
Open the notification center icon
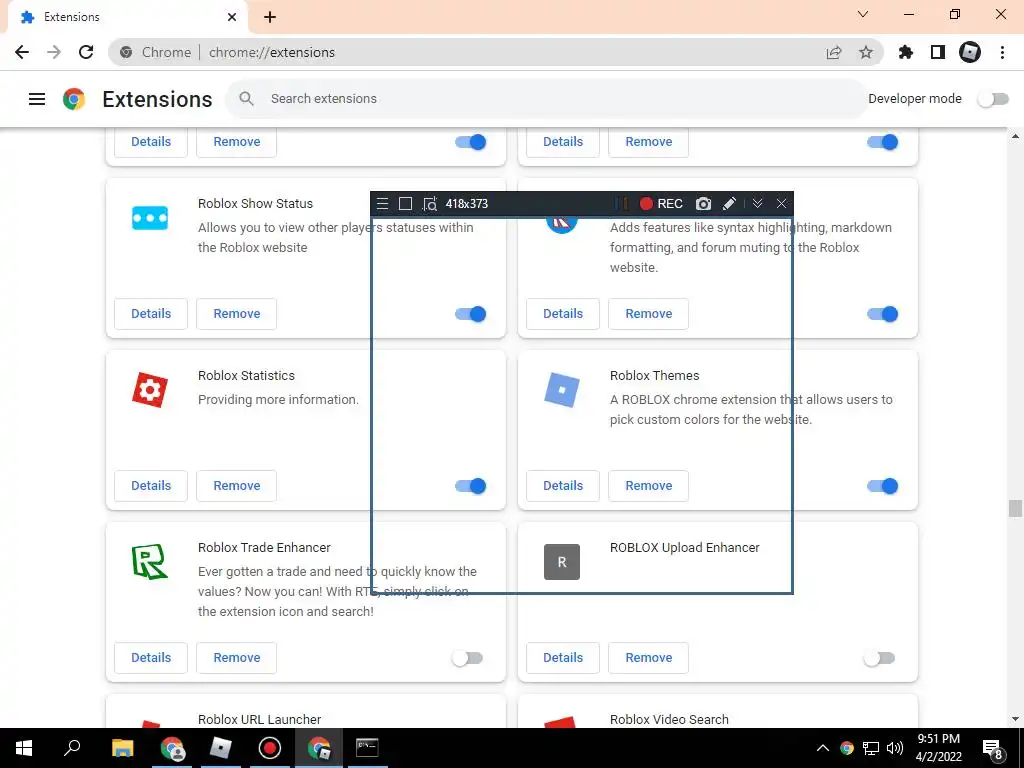(x=993, y=749)
